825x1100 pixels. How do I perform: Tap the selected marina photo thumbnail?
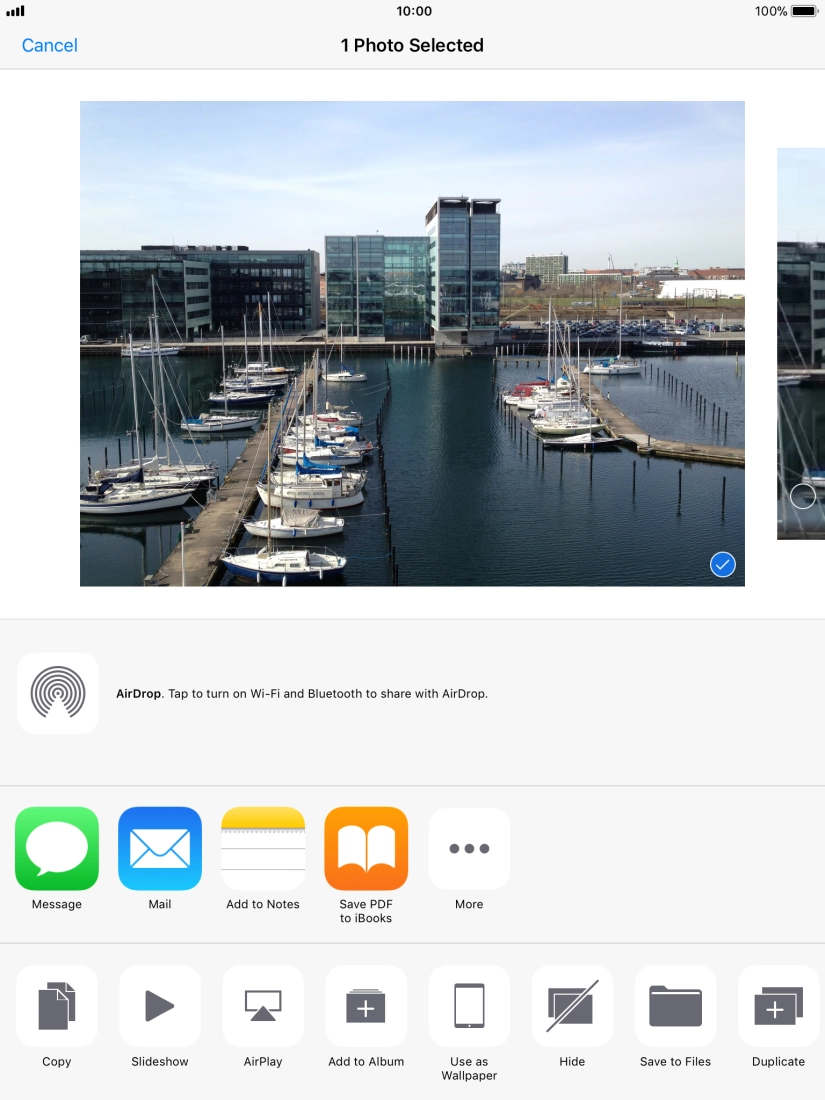(x=412, y=343)
